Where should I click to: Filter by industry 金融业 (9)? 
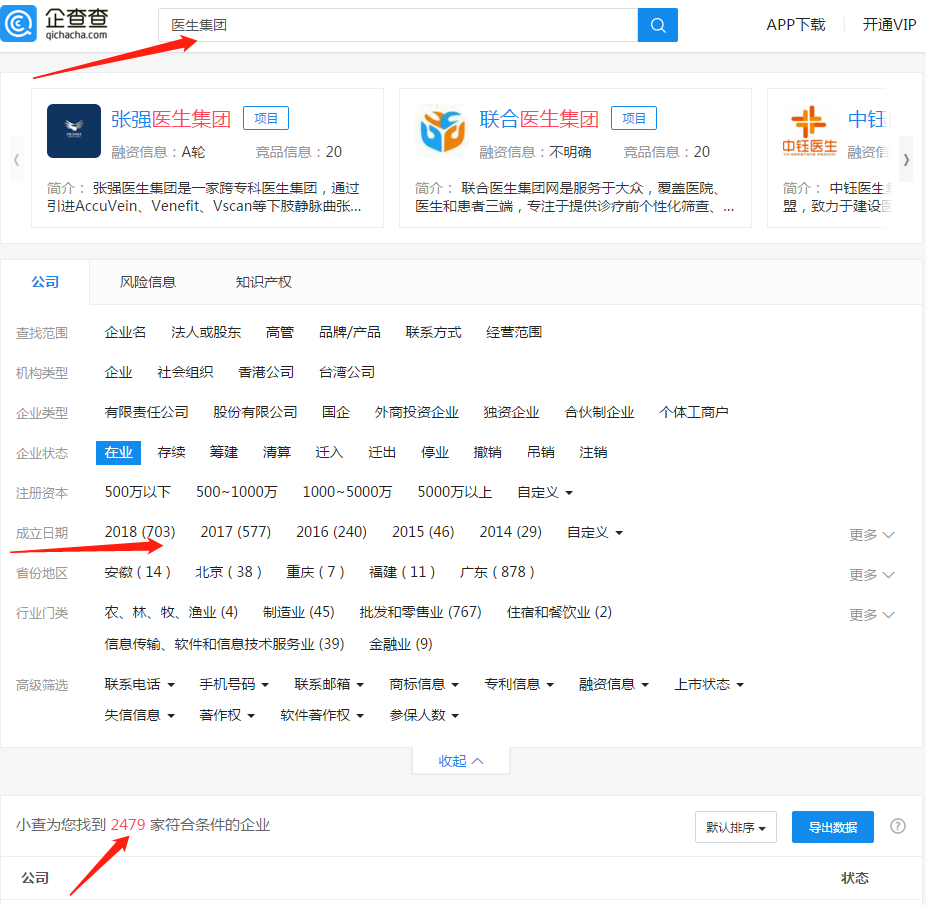pos(400,644)
